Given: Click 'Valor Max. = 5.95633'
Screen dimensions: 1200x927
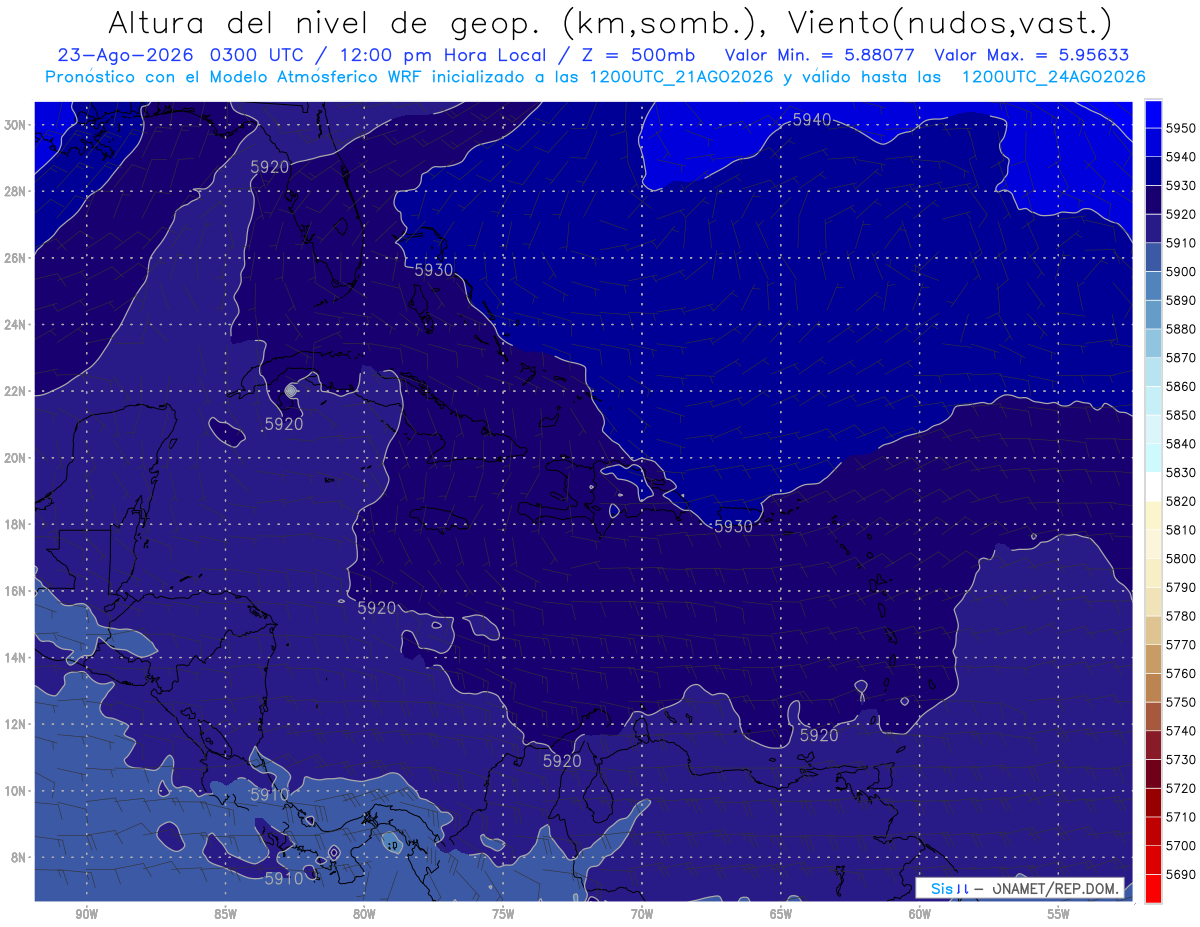Looking at the screenshot, I should [1033, 55].
